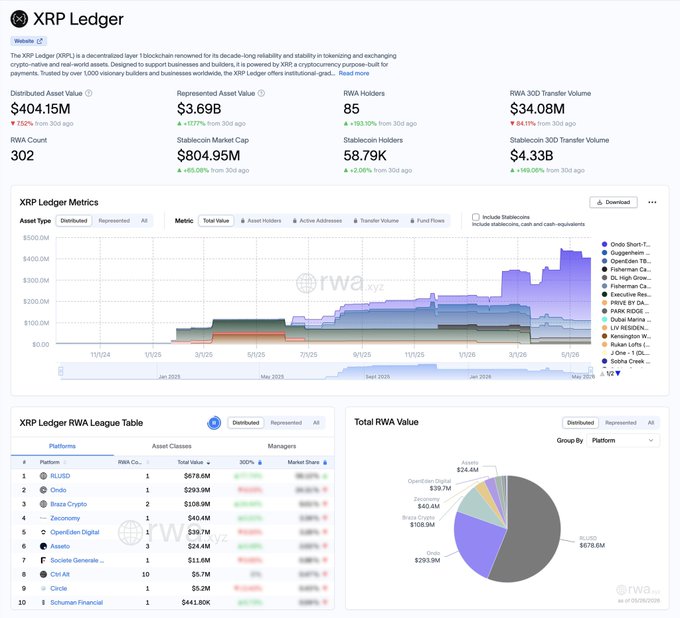Screen dimensions: 680x618
Task: Click the Asseto platform icon
Action: (43, 546)
